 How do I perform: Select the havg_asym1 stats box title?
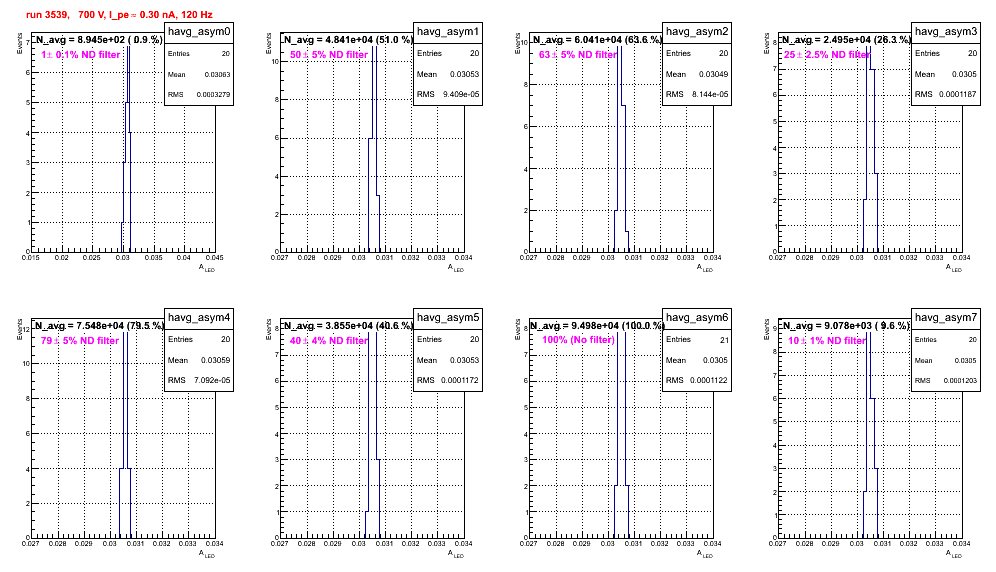pos(448,32)
